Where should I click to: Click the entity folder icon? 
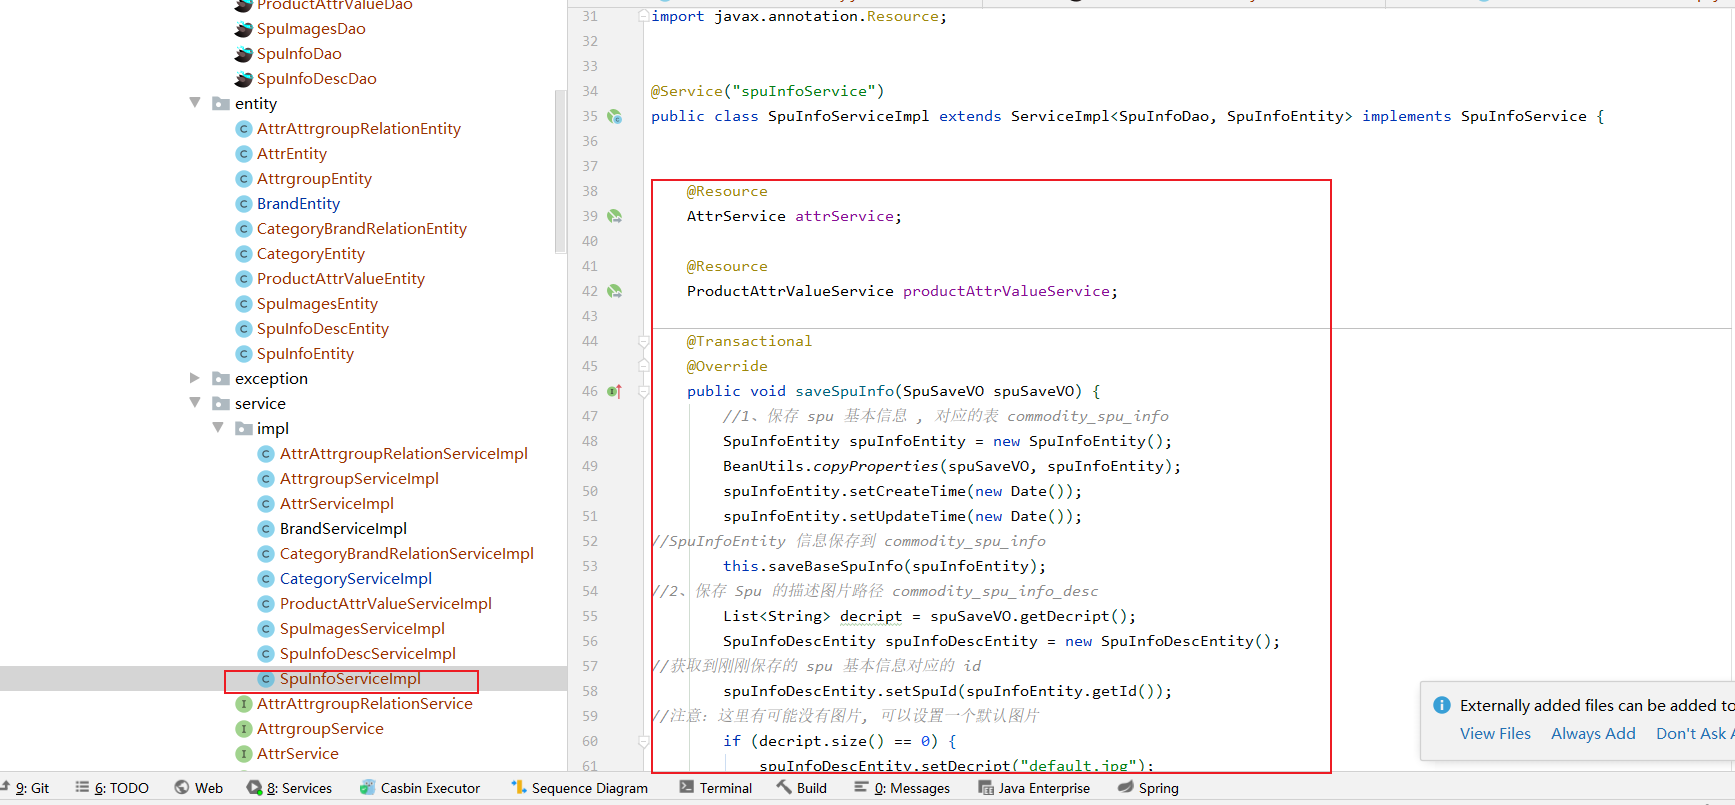(221, 104)
